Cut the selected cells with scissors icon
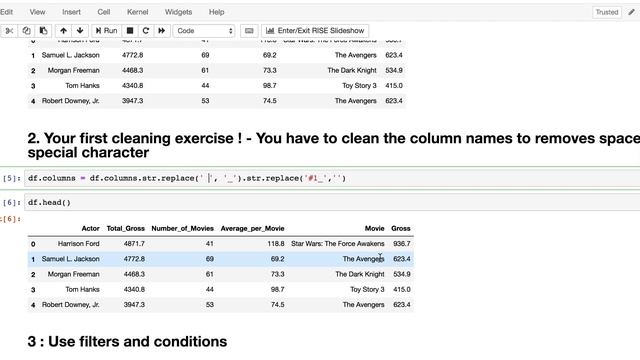This screenshot has height=360, width=640. point(9,31)
